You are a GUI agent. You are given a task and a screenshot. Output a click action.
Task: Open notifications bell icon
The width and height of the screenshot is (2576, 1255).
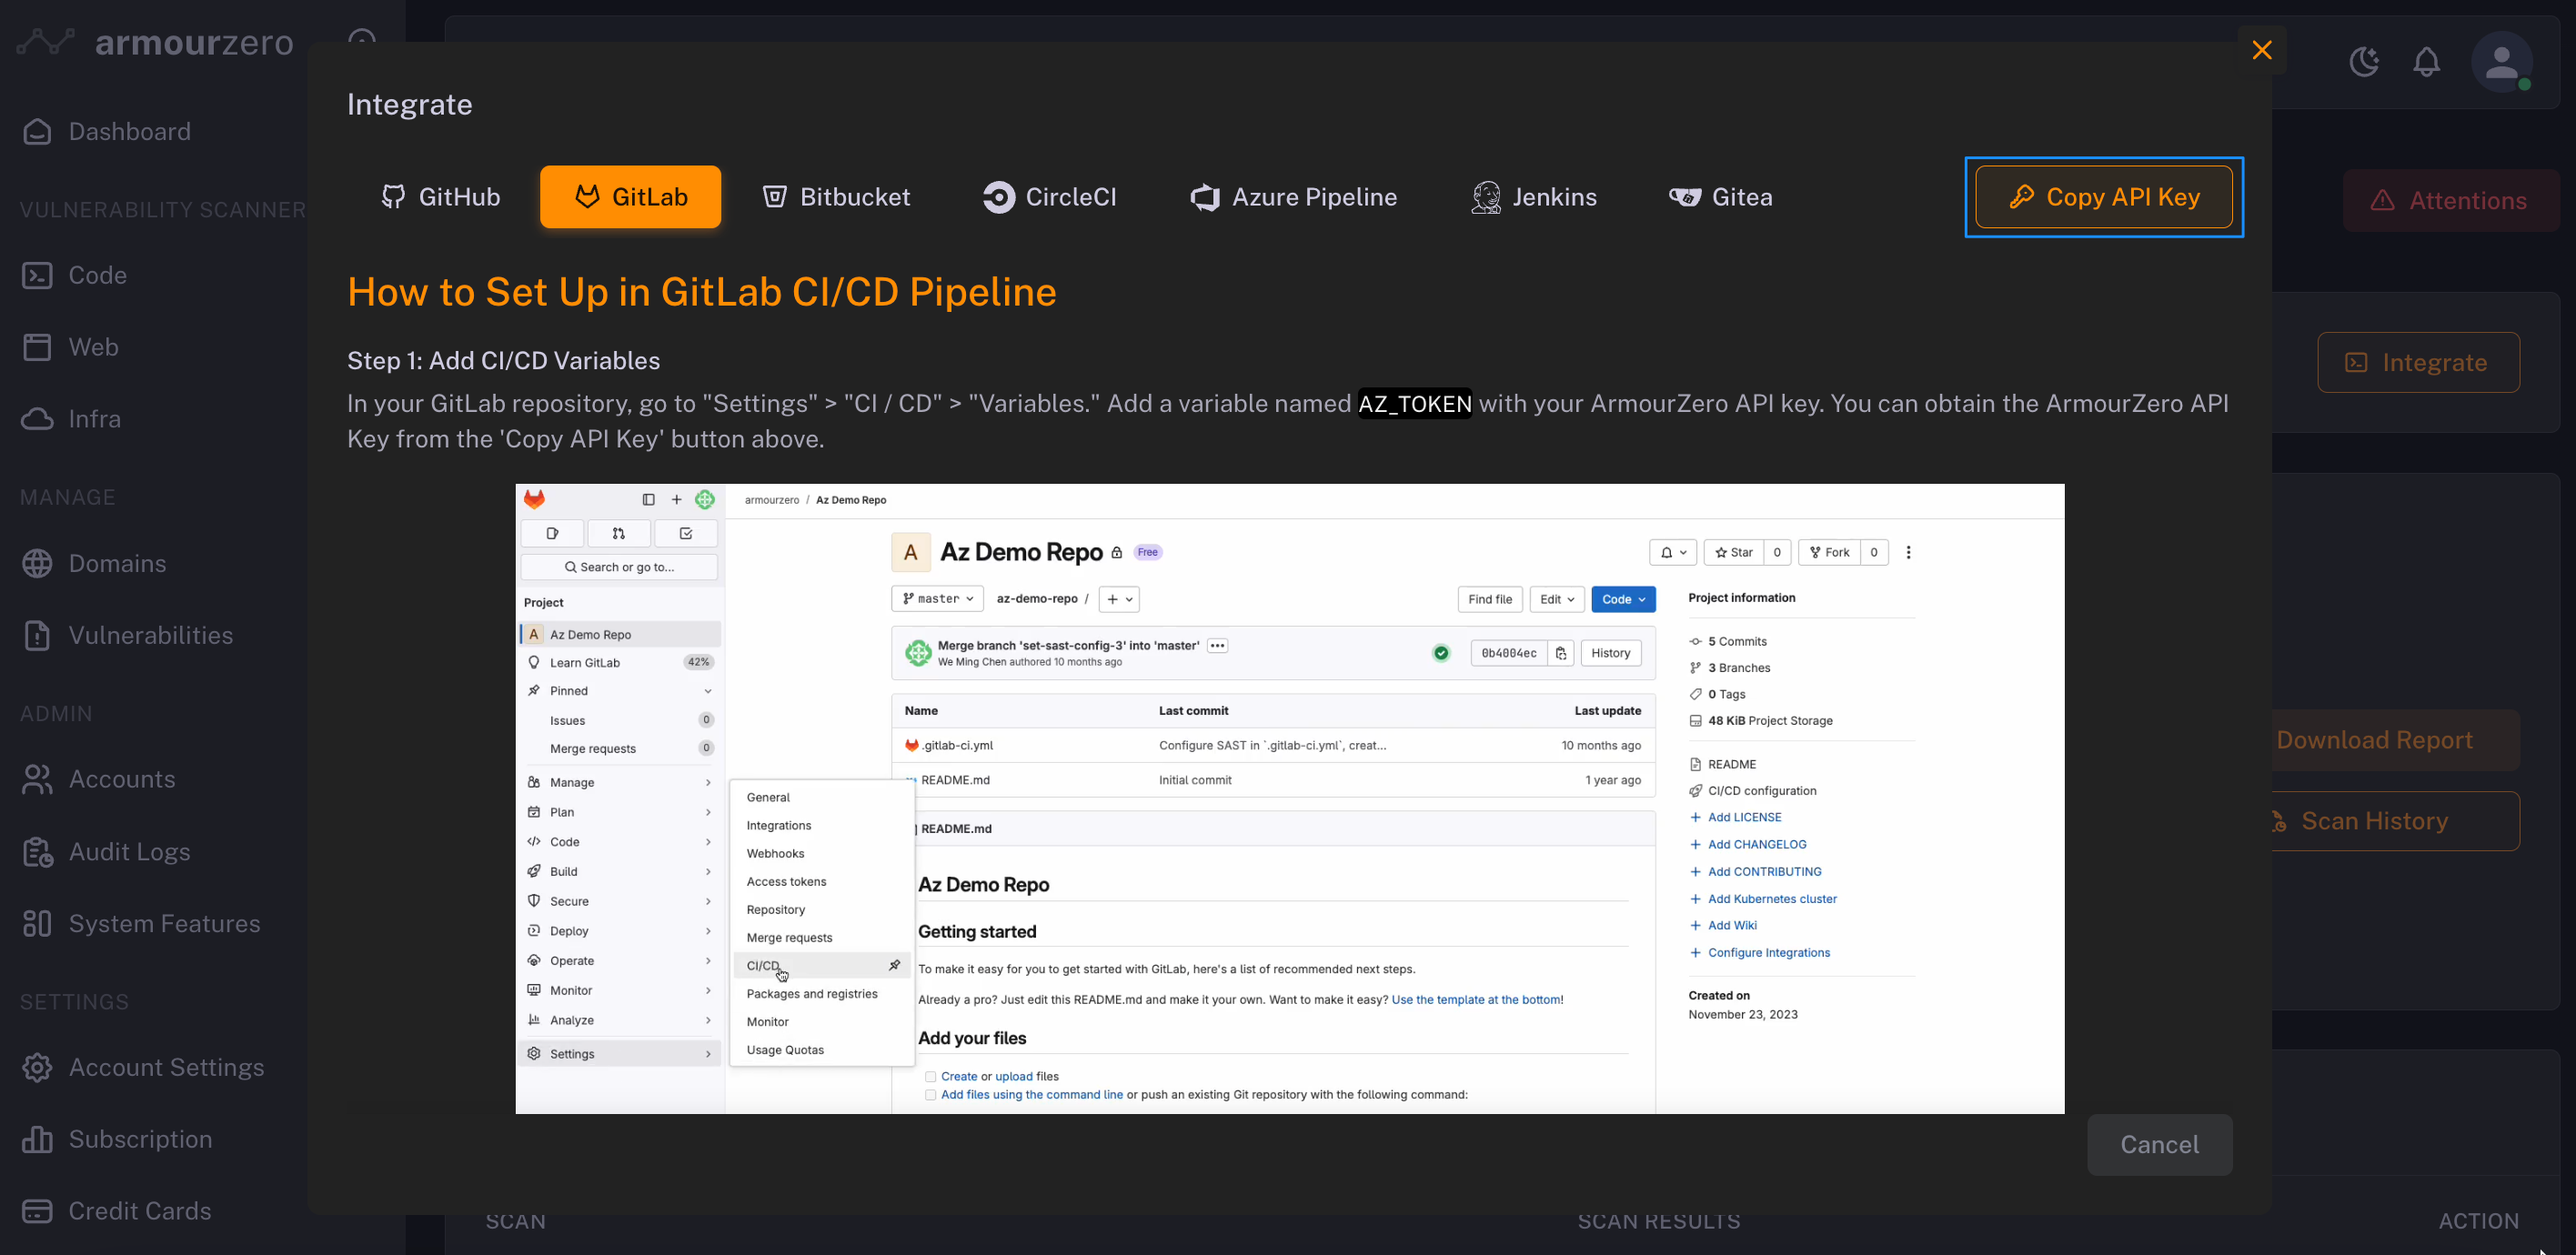click(x=2426, y=62)
